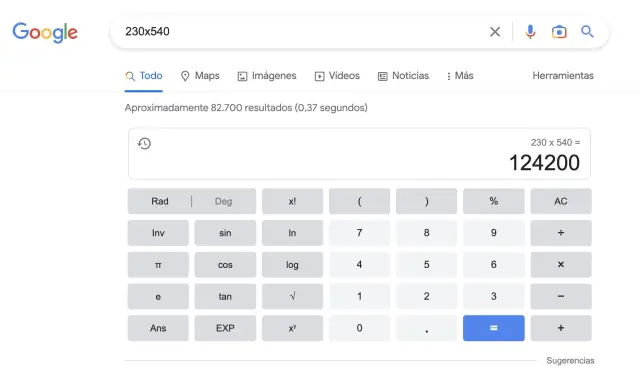
Task: Open the Sugerencias feedback link
Action: click(570, 361)
